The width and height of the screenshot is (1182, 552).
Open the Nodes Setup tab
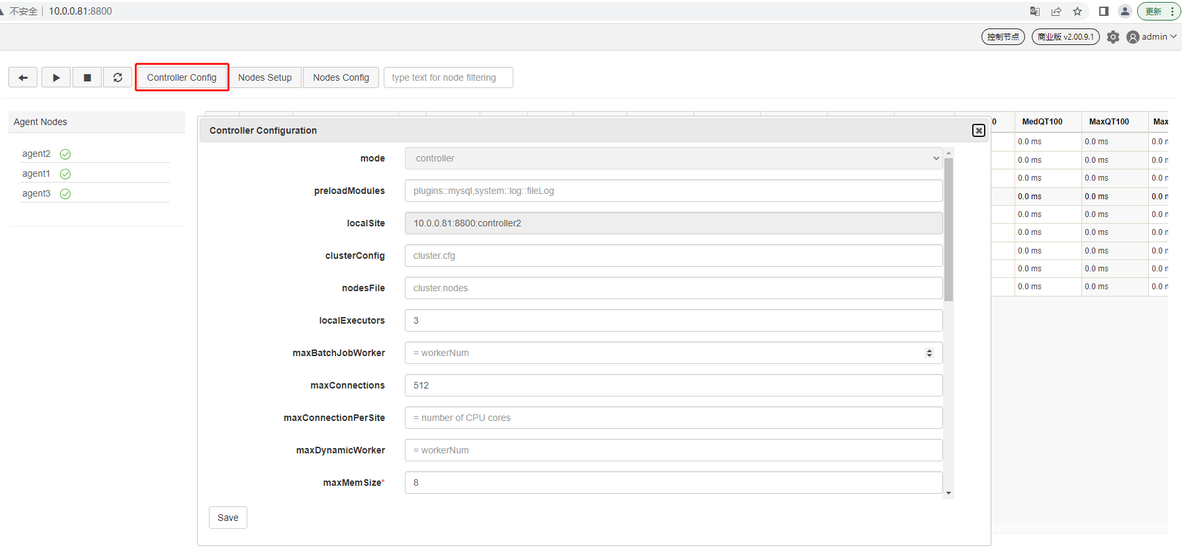click(265, 77)
